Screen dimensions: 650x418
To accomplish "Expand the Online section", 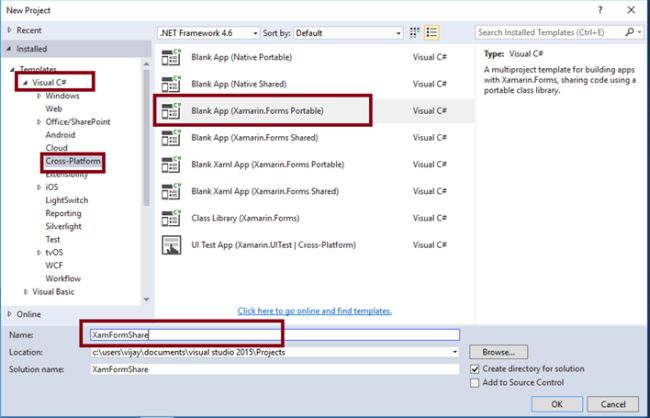I will pyautogui.click(x=10, y=314).
